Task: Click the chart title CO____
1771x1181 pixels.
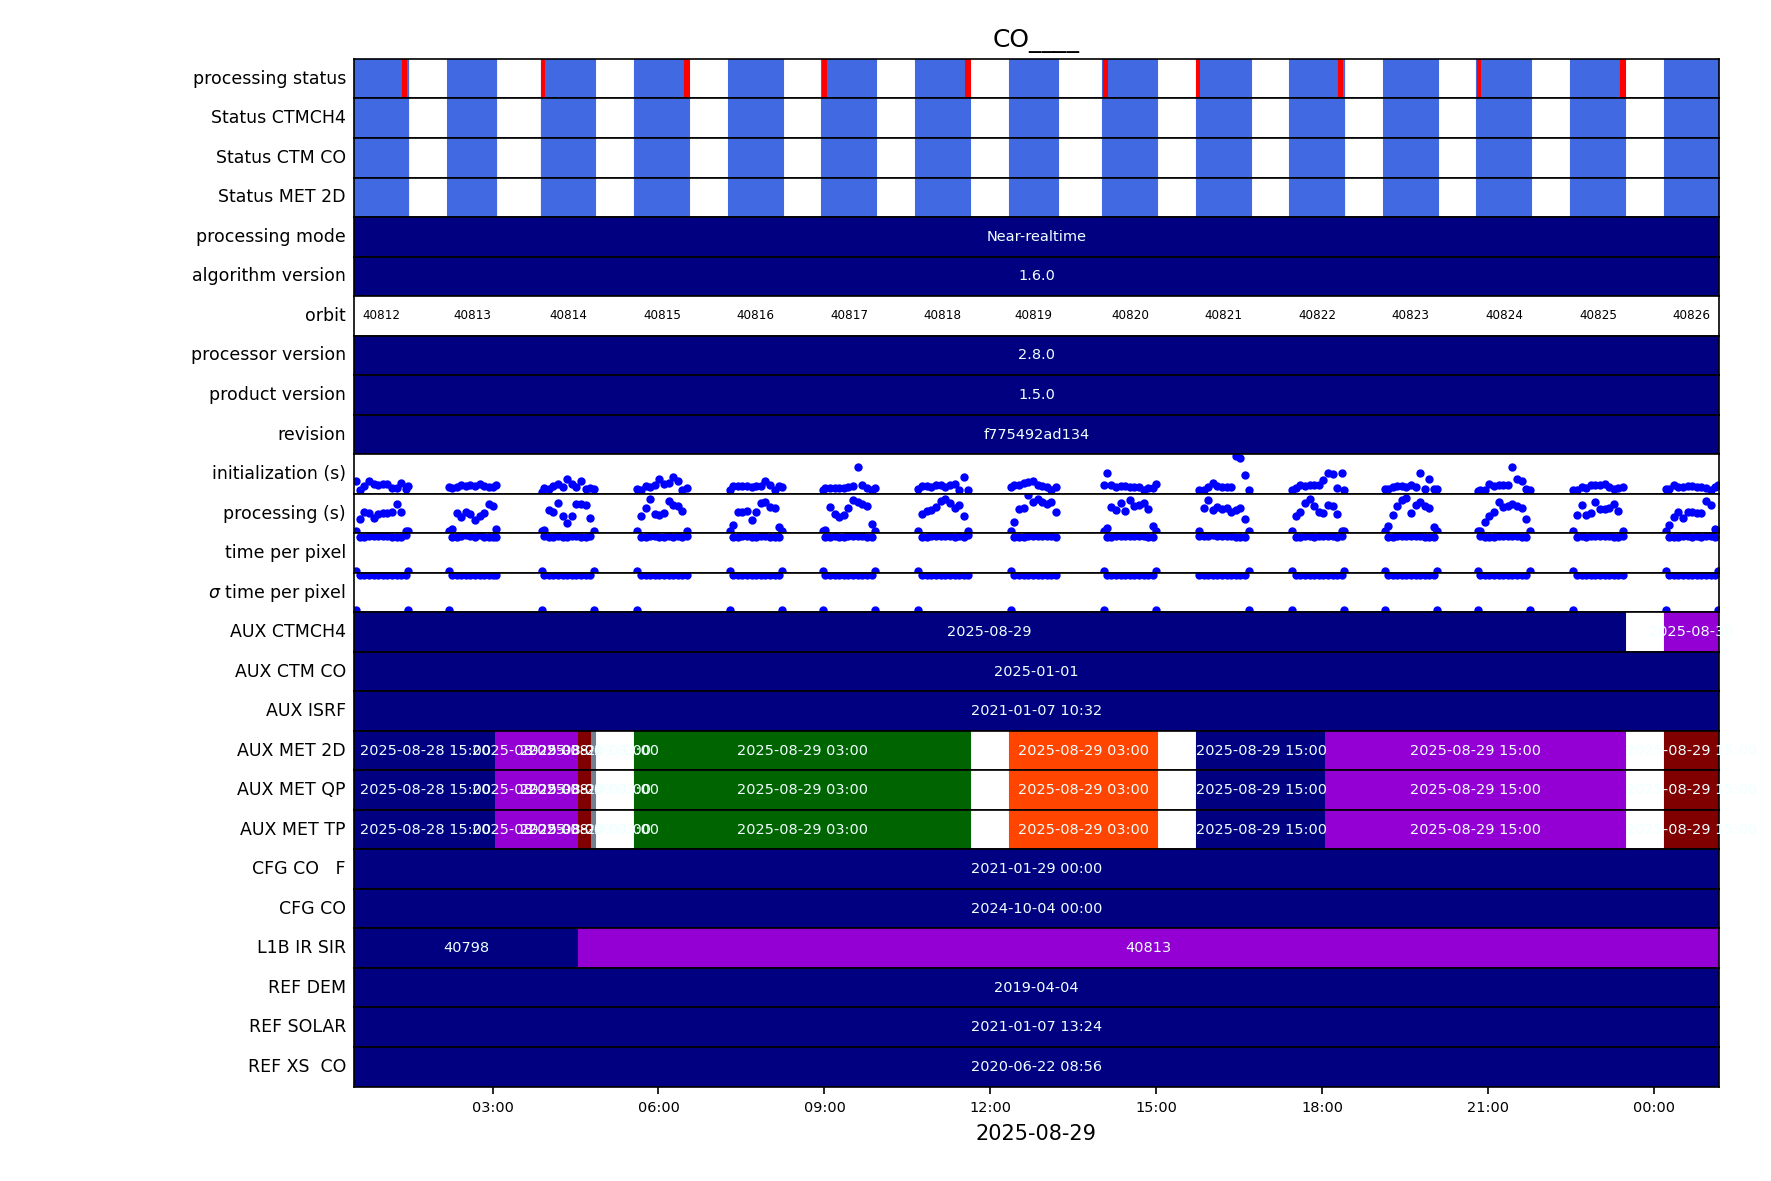Action: 1035,39
